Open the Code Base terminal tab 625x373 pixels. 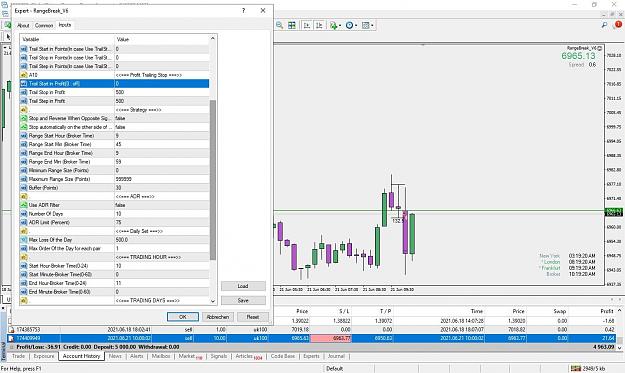pyautogui.click(x=283, y=356)
